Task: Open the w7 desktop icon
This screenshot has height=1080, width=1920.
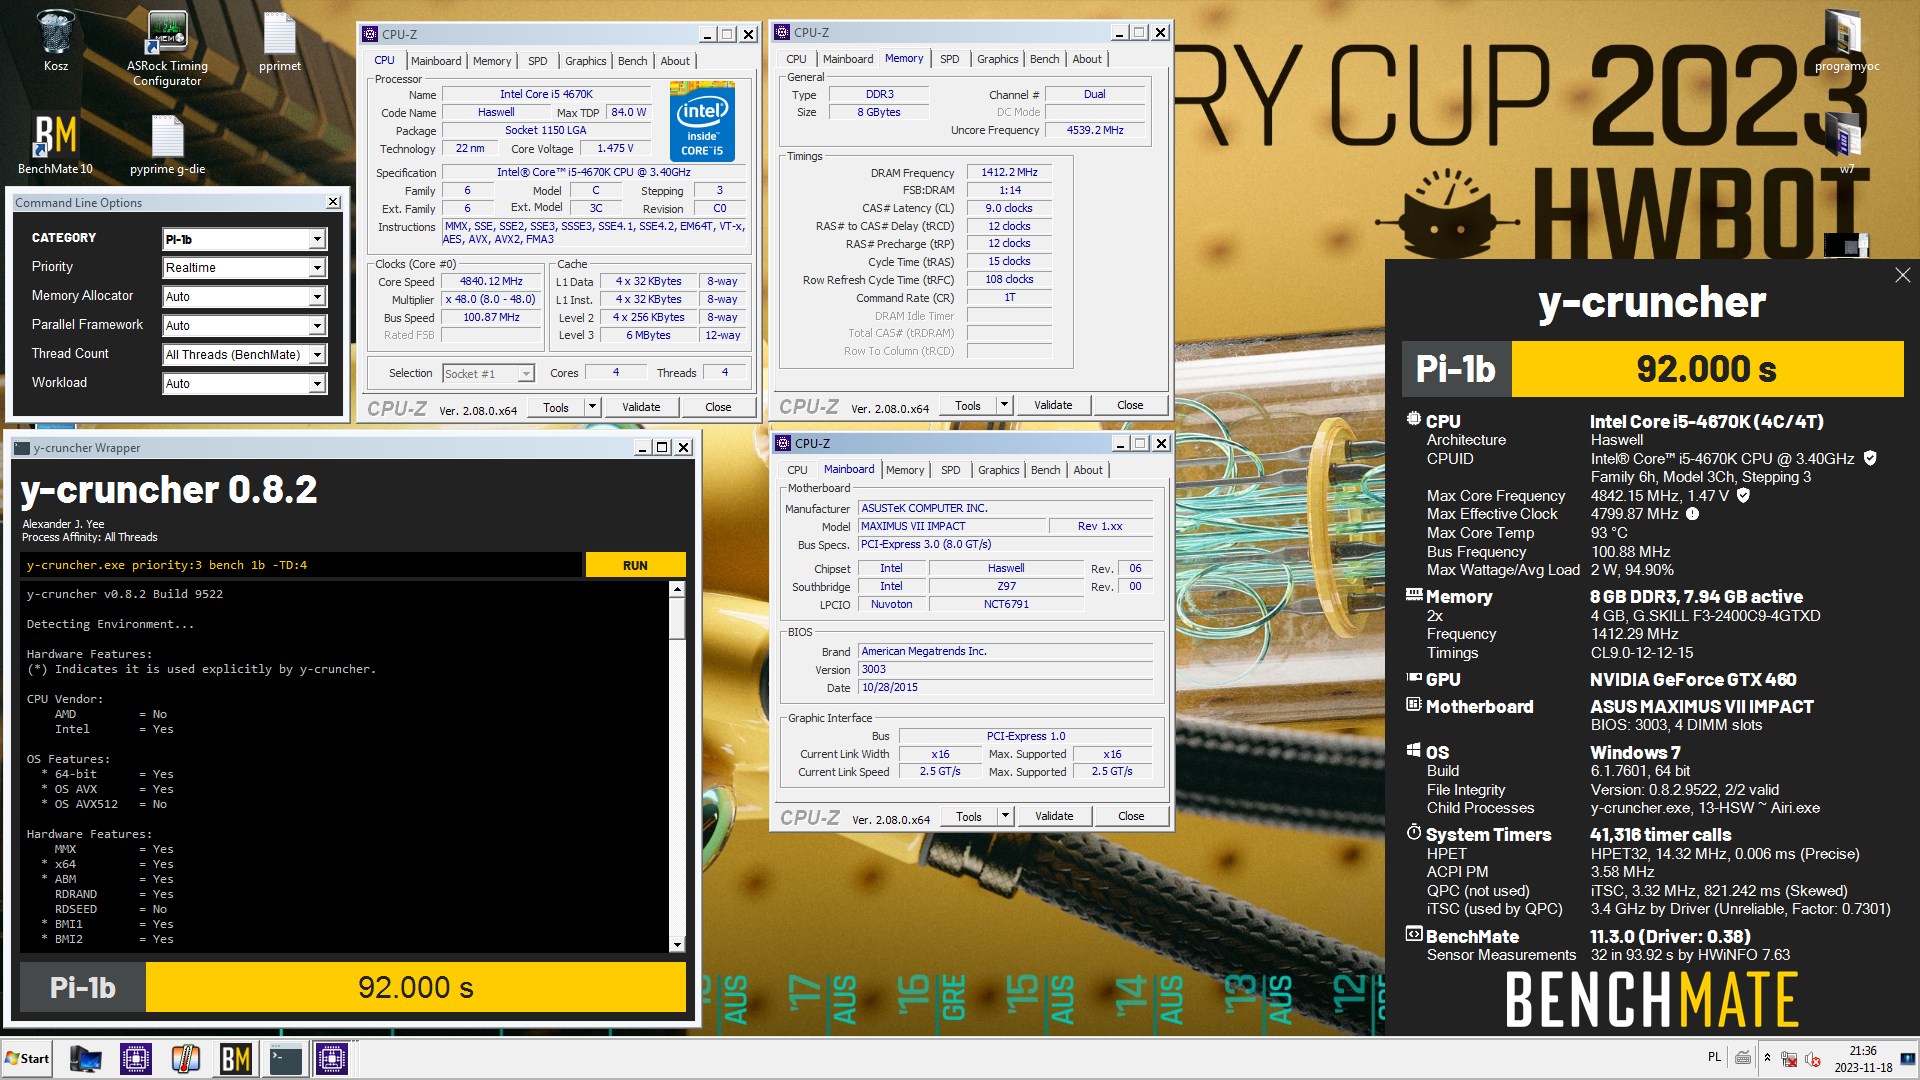Action: point(1846,143)
